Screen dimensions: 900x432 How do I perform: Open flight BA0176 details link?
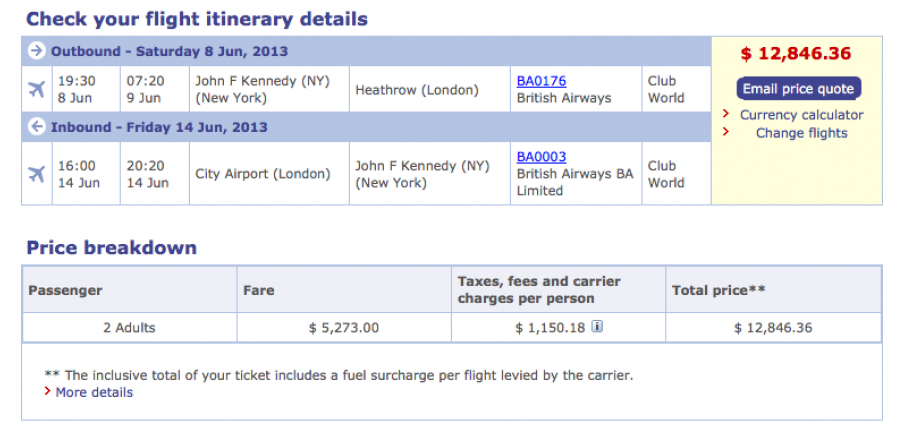click(541, 81)
